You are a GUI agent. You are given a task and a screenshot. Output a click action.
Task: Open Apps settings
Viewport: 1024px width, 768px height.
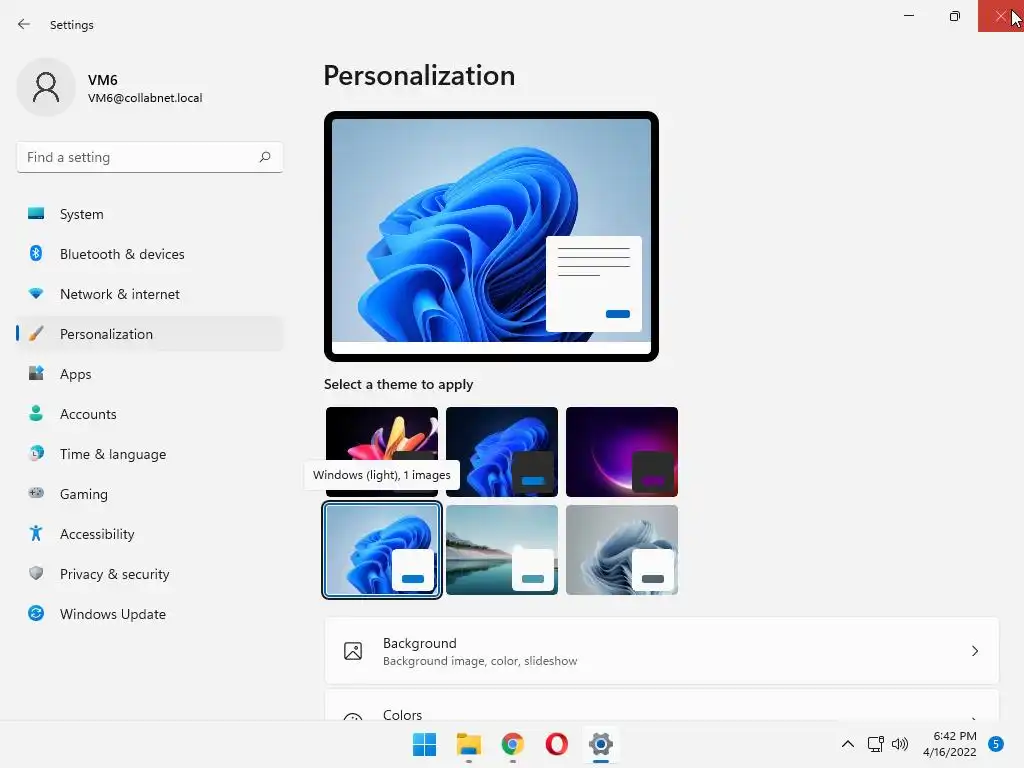(x=150, y=374)
